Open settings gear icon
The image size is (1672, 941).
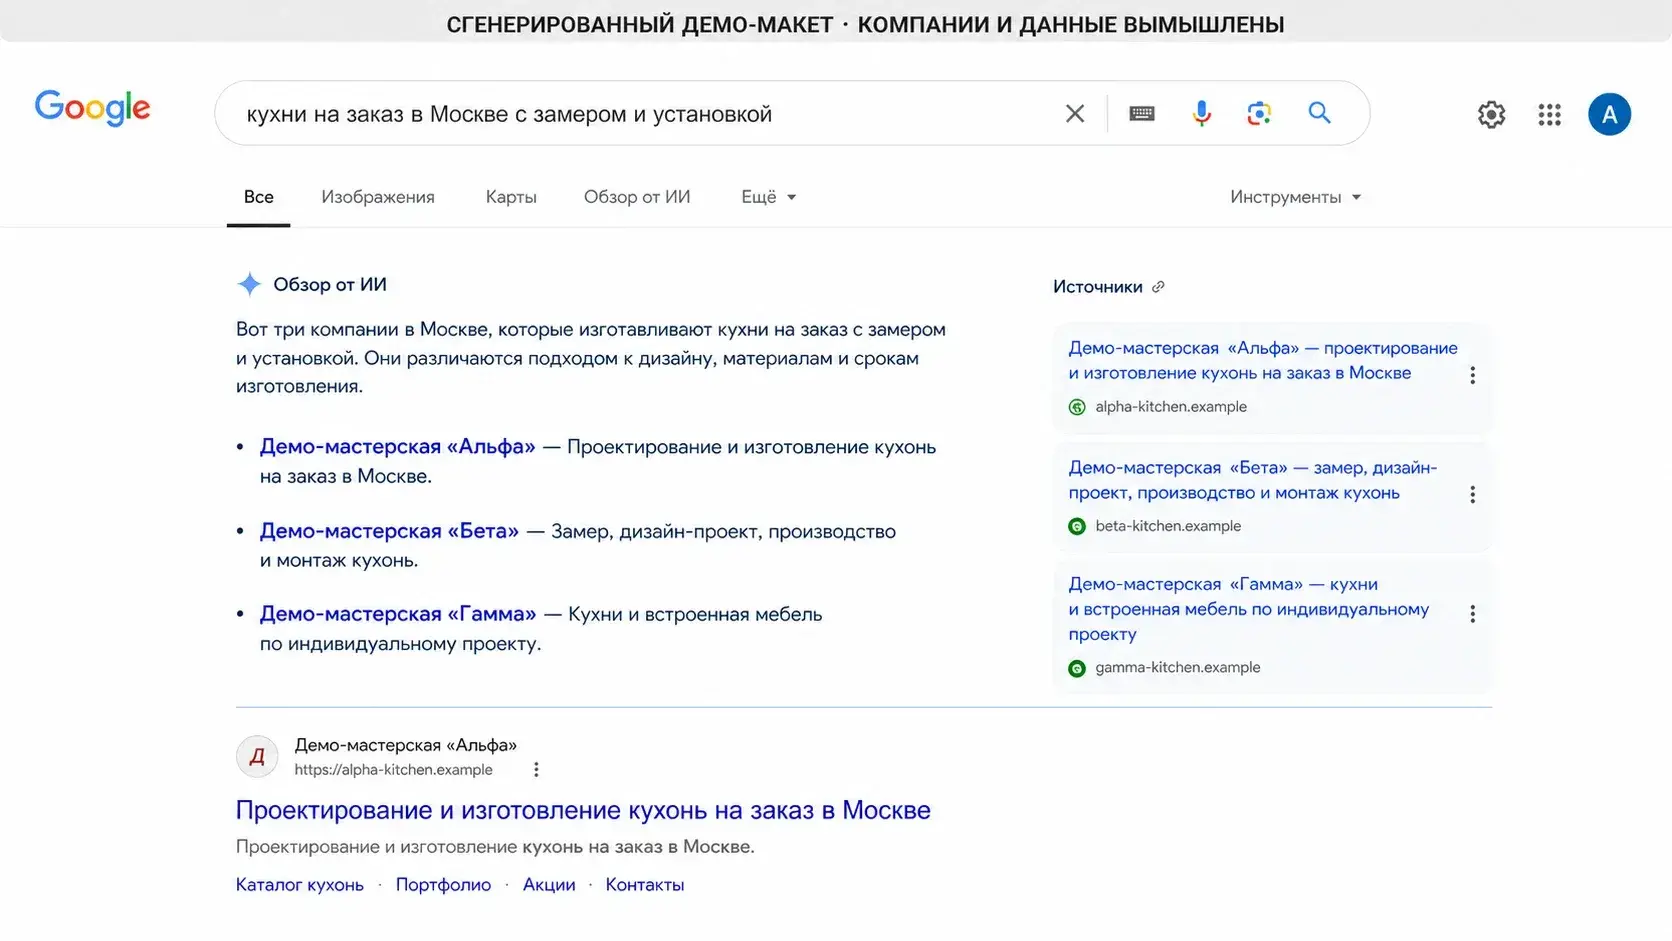tap(1491, 114)
